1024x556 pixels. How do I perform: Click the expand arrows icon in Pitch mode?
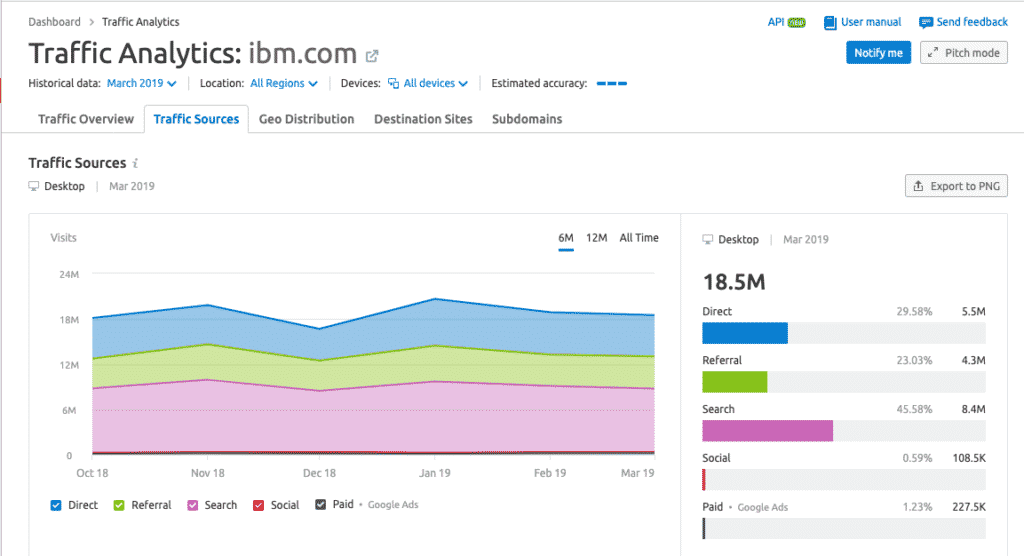933,53
